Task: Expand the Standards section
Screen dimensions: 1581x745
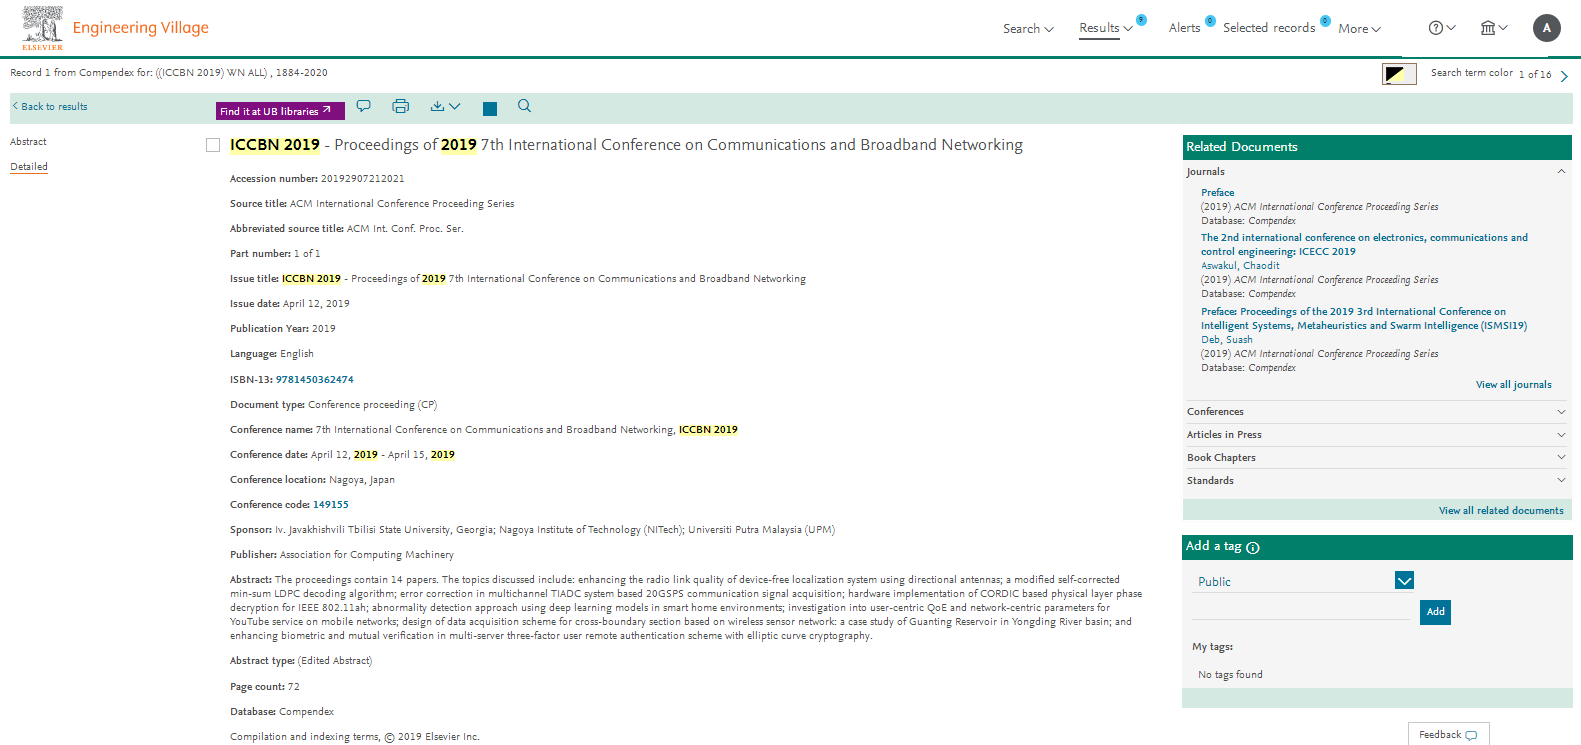Action: click(x=1561, y=481)
